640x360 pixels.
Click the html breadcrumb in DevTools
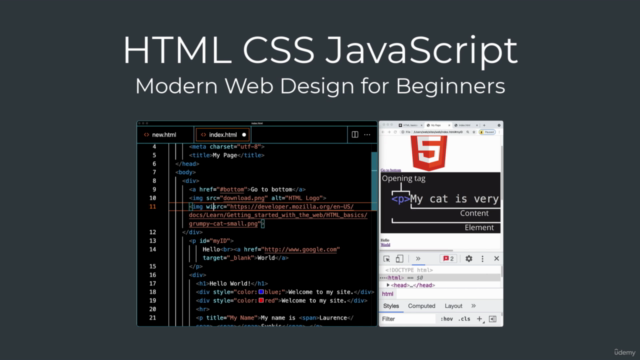point(388,294)
